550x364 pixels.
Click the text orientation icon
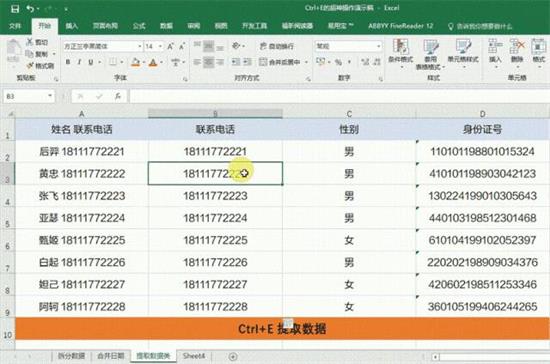pyautogui.click(x=236, y=46)
